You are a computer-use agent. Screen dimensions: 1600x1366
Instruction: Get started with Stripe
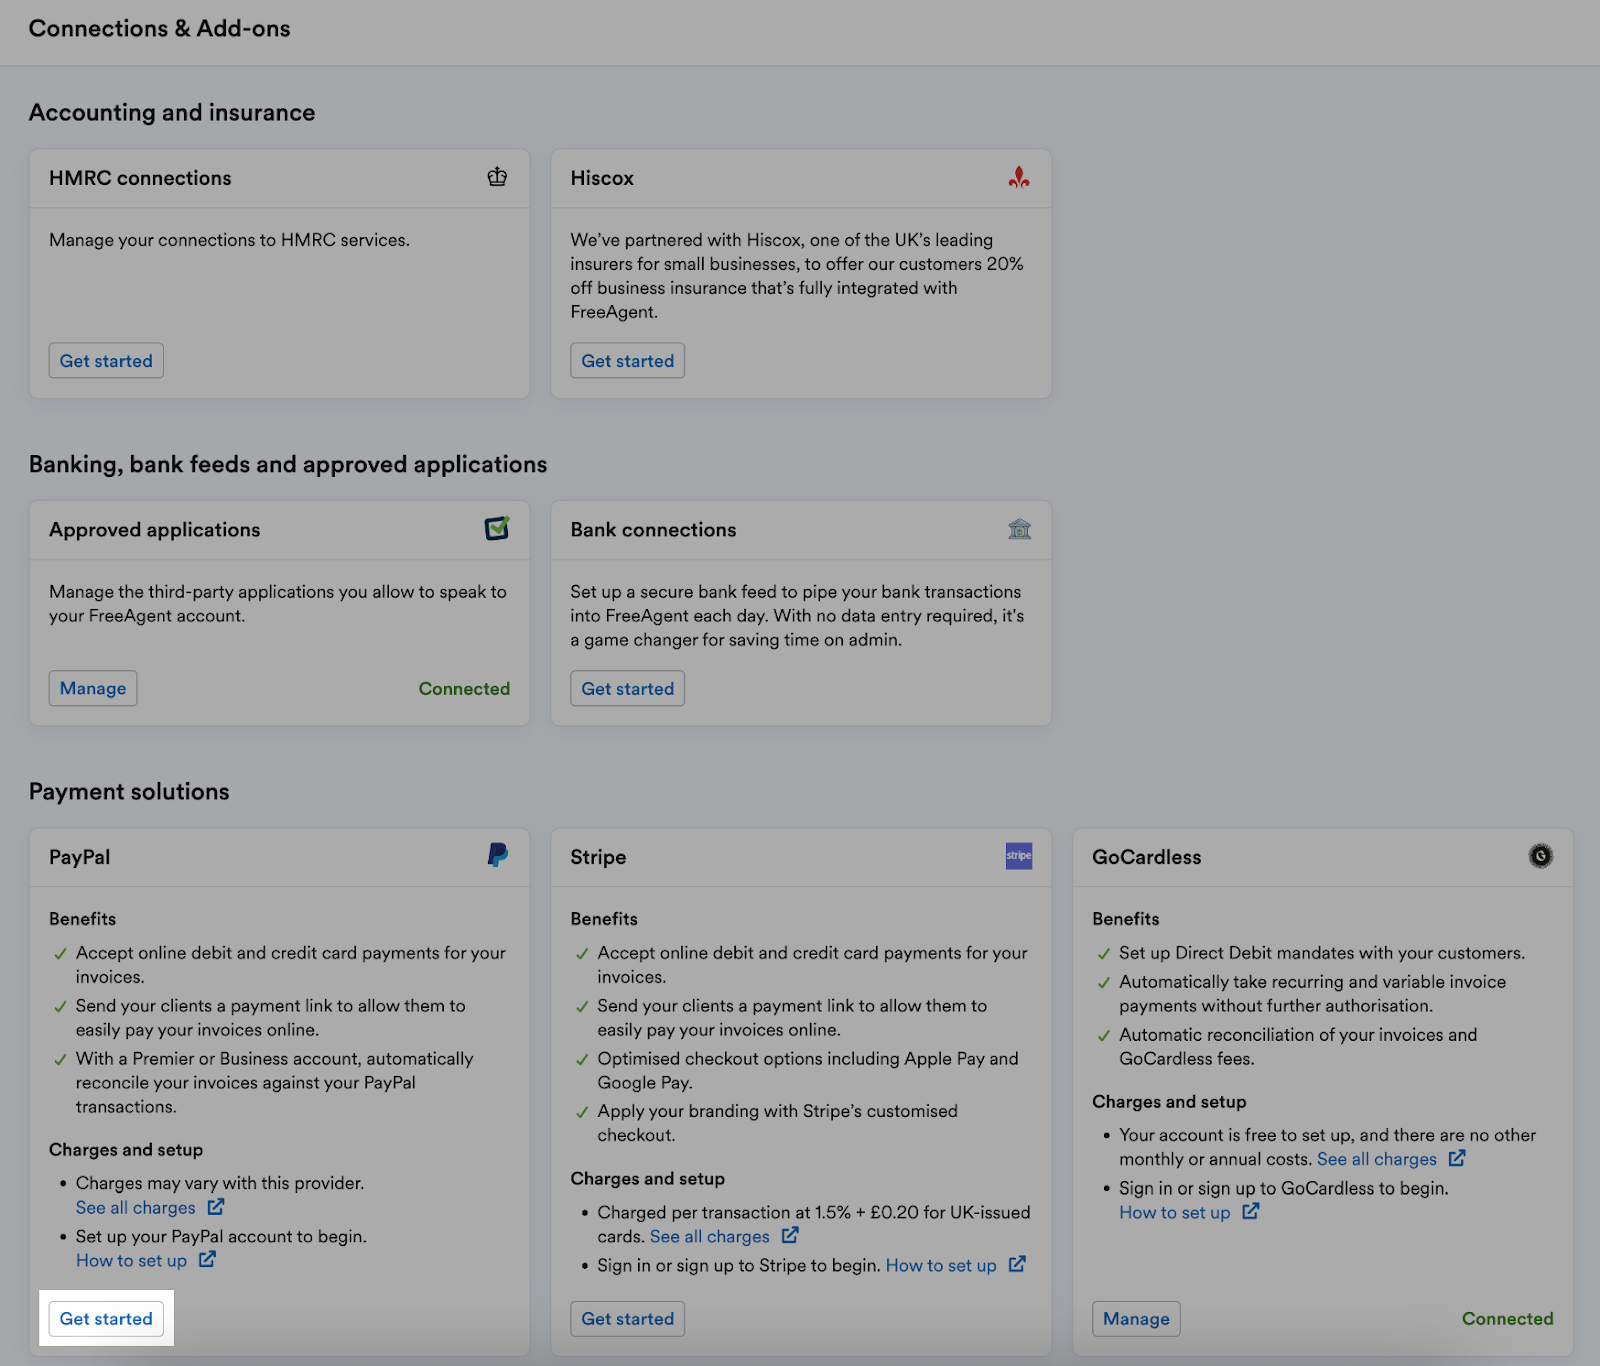tap(628, 1318)
